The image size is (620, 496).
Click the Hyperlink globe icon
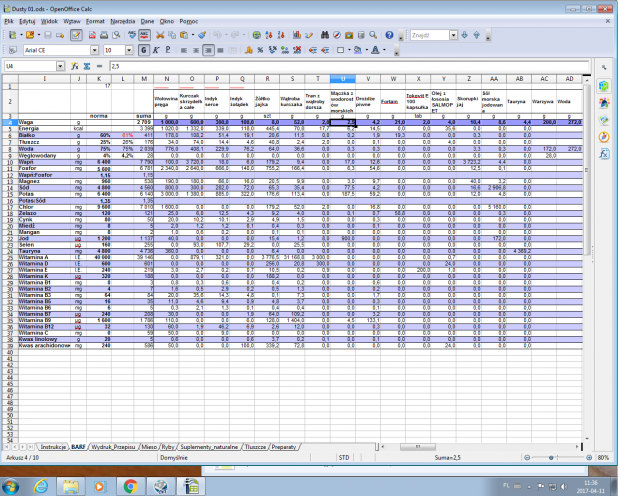pos(257,35)
